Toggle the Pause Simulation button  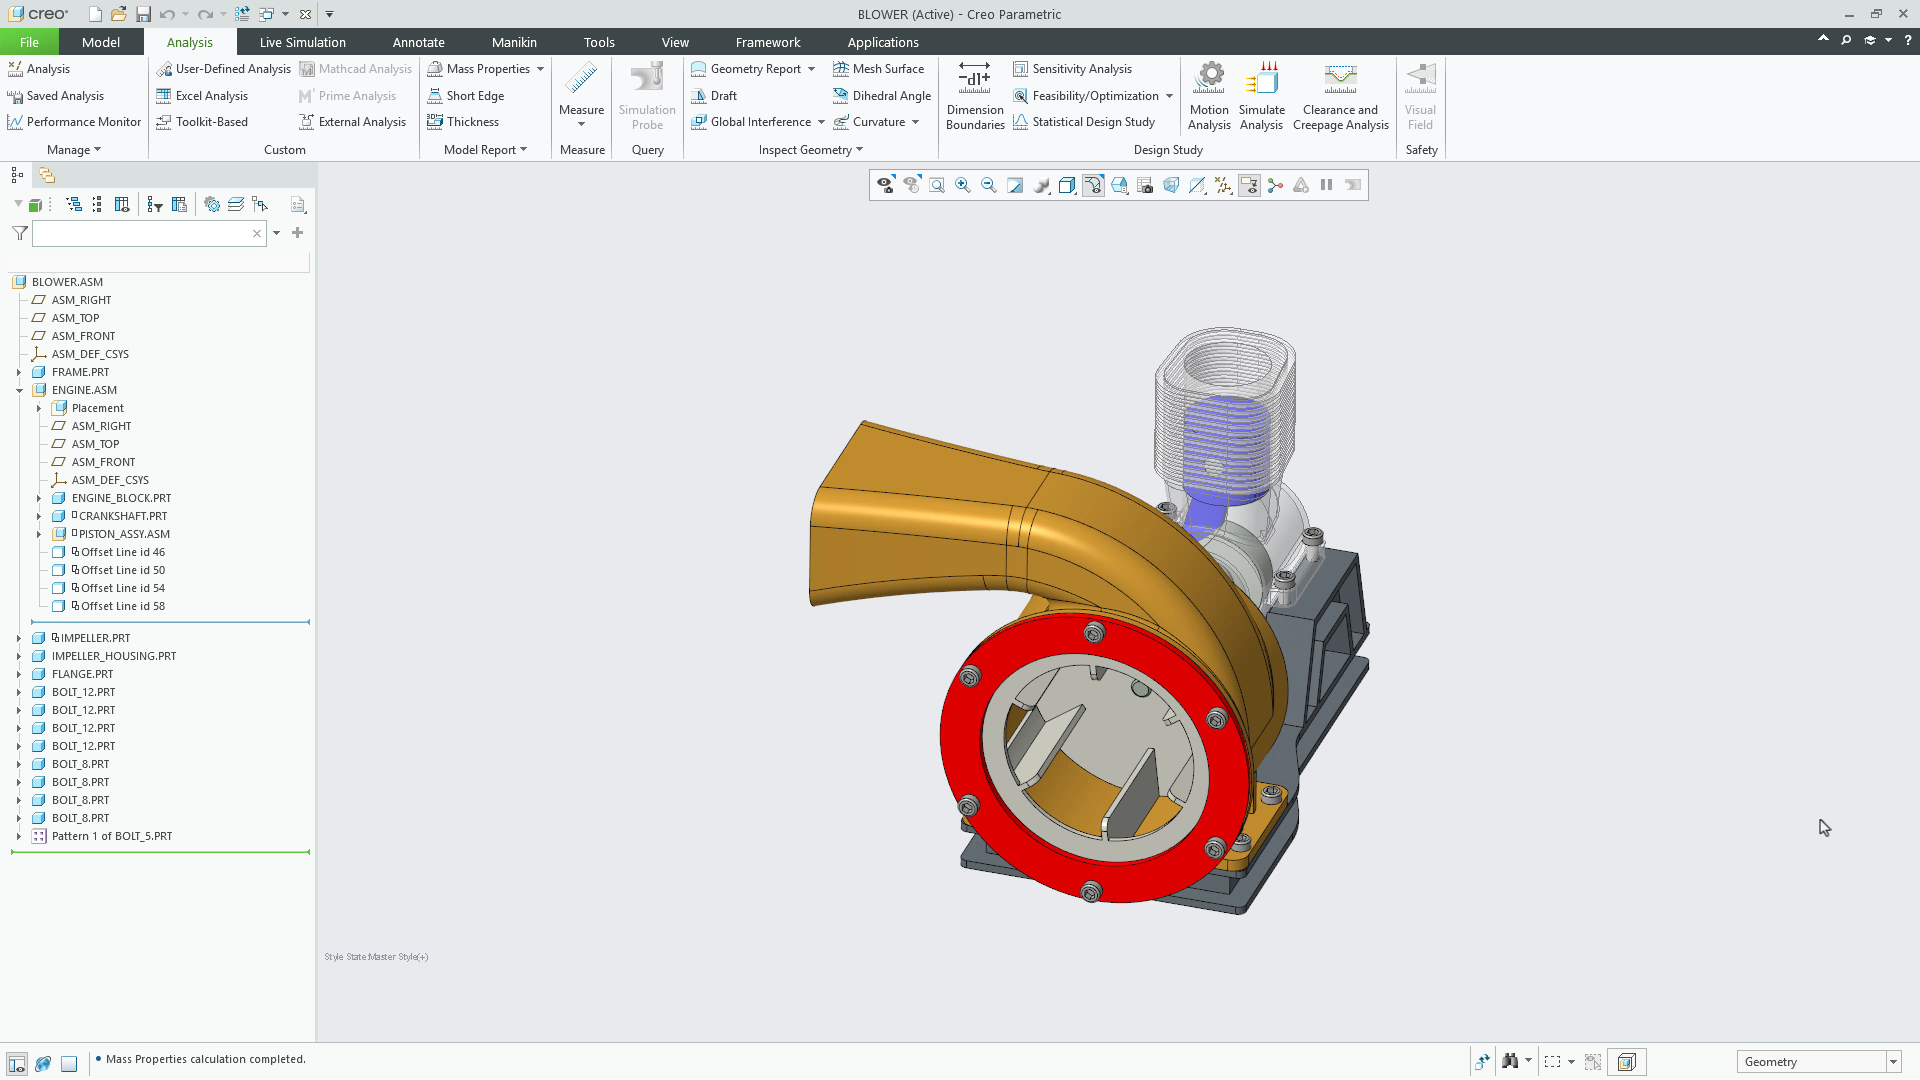(x=1327, y=185)
